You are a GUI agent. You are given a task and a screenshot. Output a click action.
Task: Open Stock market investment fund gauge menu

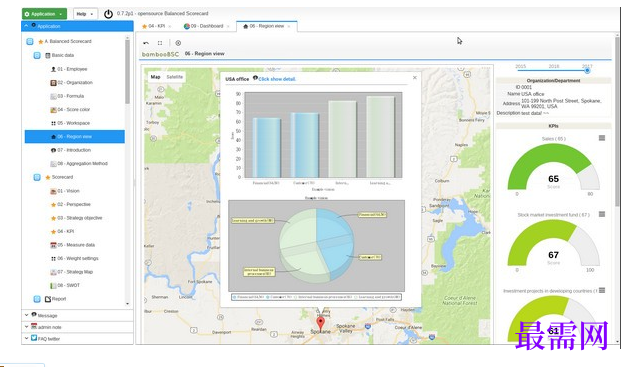602,214
